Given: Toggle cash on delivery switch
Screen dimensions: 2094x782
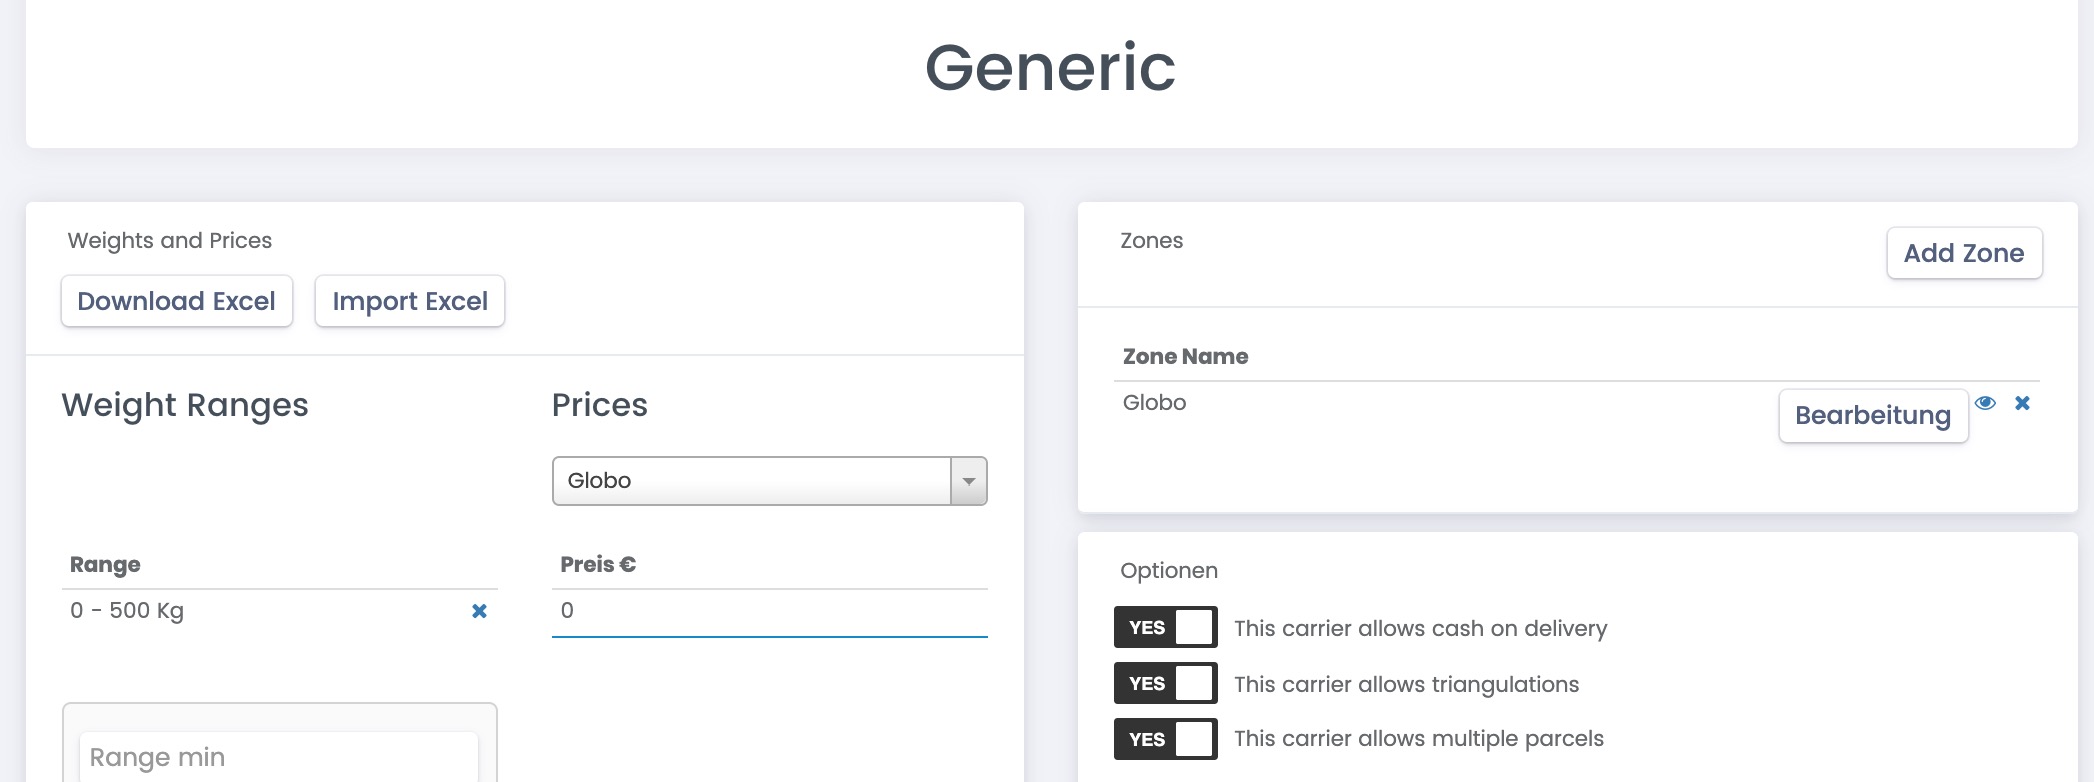Looking at the screenshot, I should pyautogui.click(x=1166, y=627).
